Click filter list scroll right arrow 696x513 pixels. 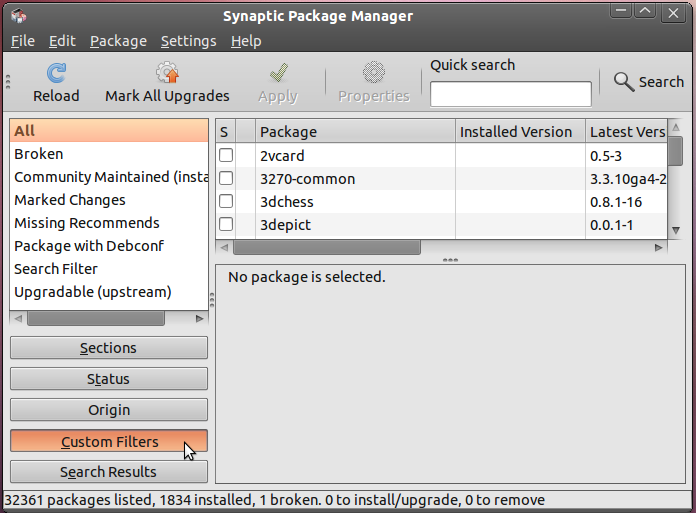point(199,319)
